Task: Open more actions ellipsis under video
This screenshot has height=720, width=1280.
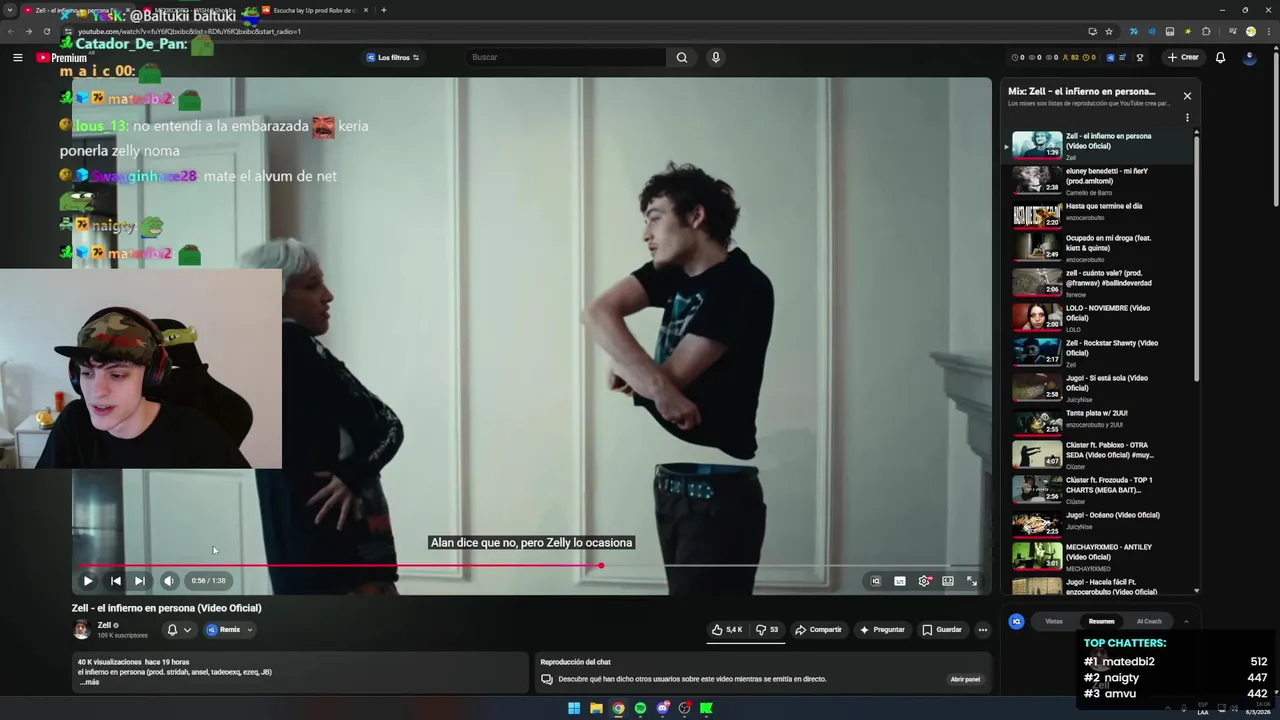Action: (983, 630)
